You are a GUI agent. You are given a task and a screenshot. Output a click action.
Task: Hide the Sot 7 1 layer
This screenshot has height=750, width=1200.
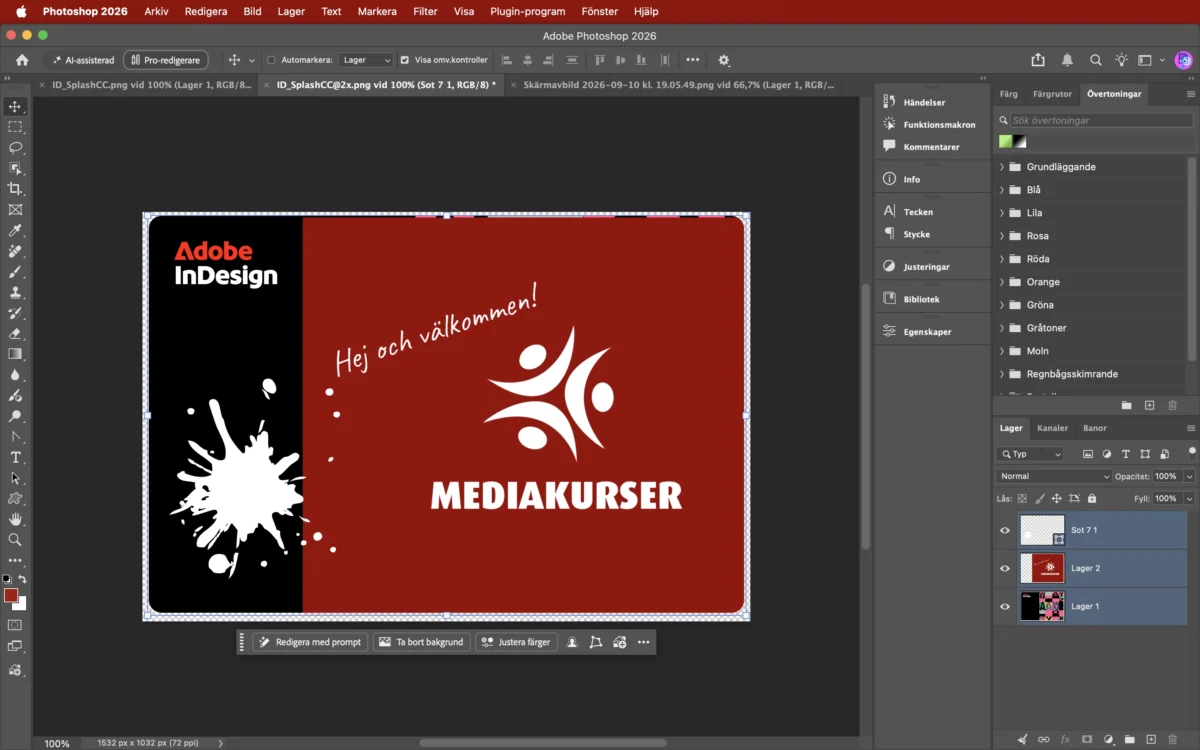(x=1005, y=530)
